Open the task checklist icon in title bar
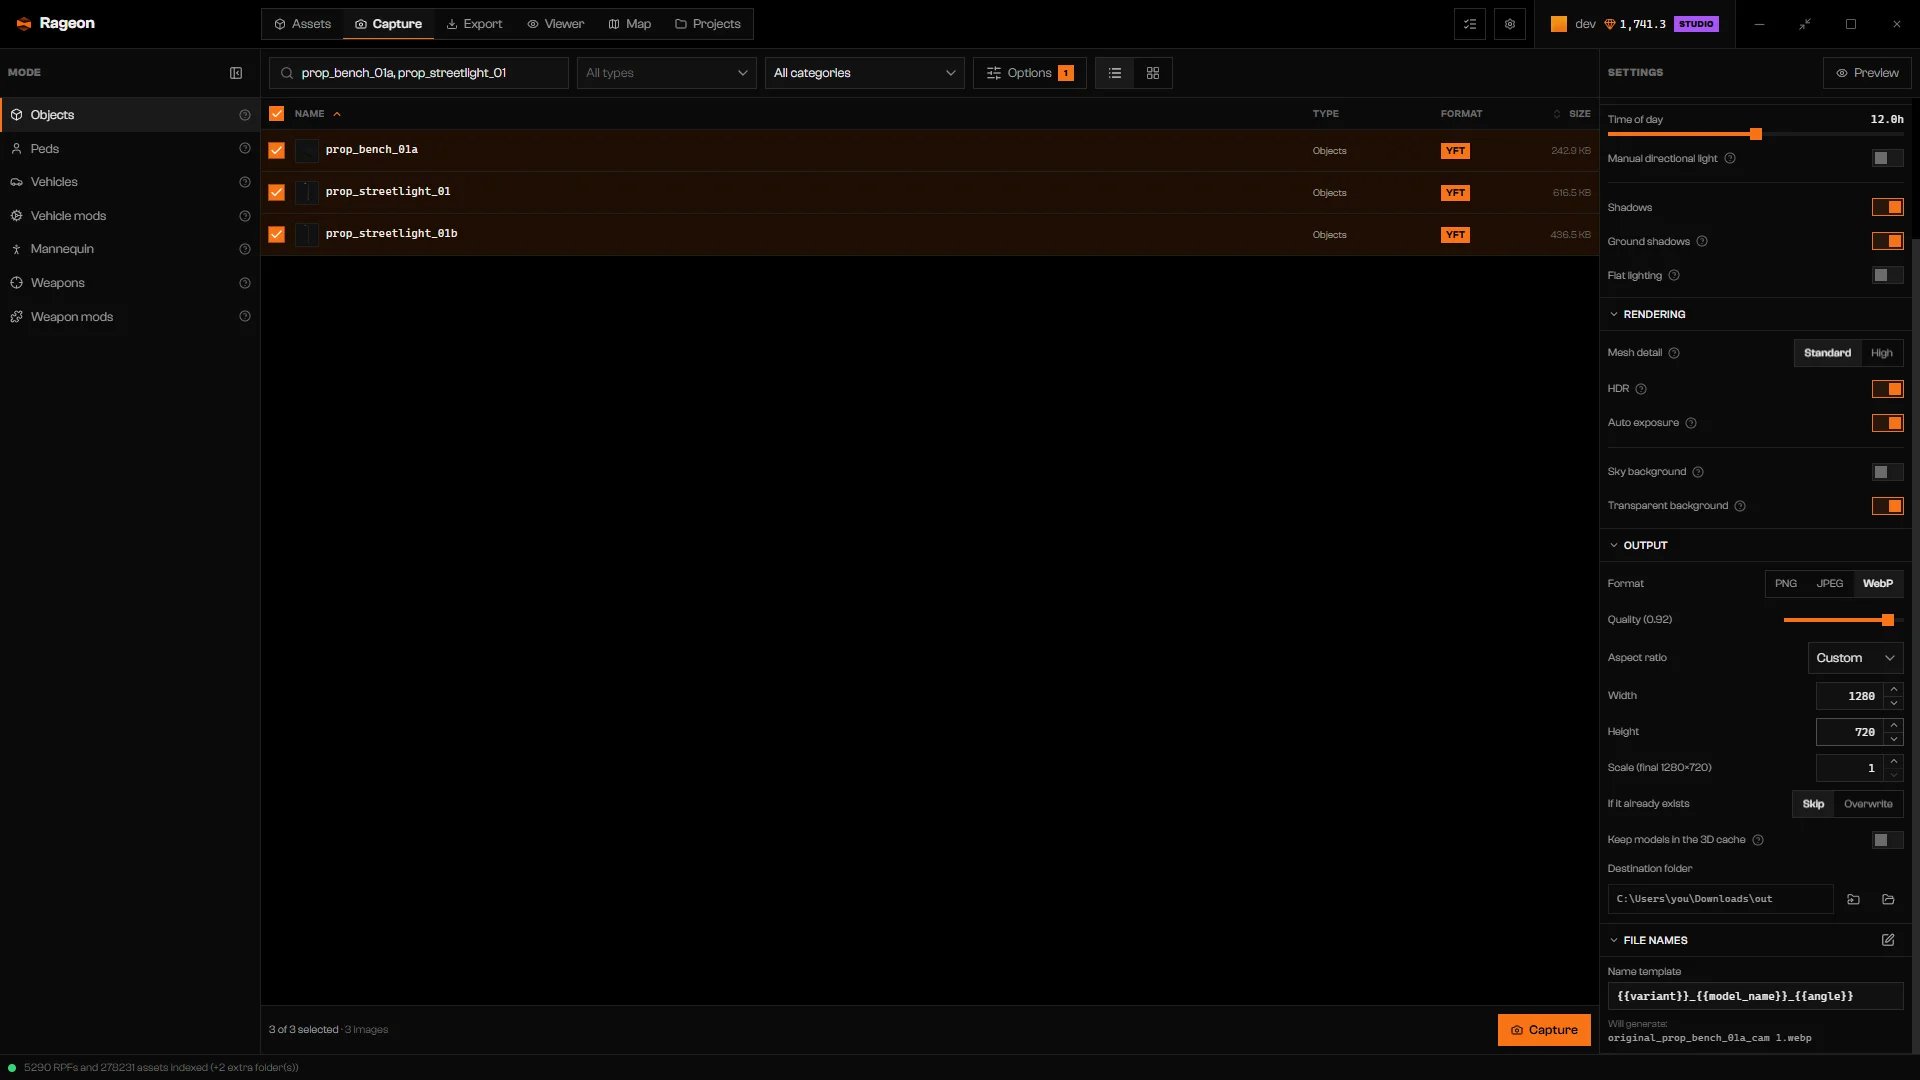 [x=1470, y=24]
